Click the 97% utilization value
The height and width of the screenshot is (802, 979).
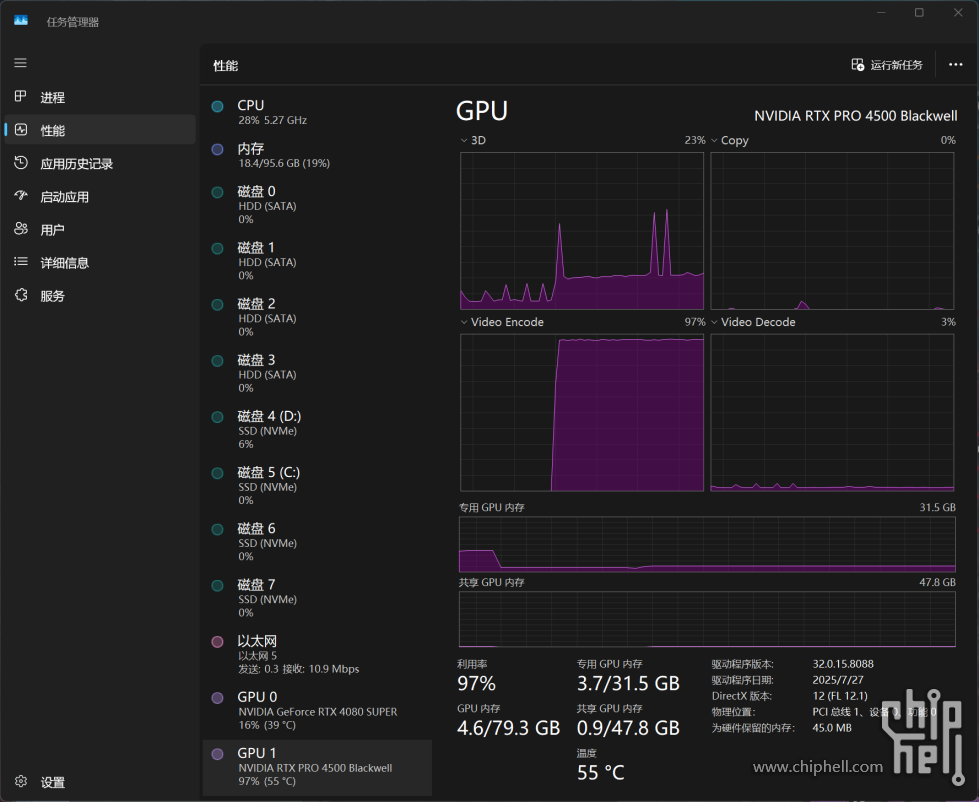click(x=476, y=683)
